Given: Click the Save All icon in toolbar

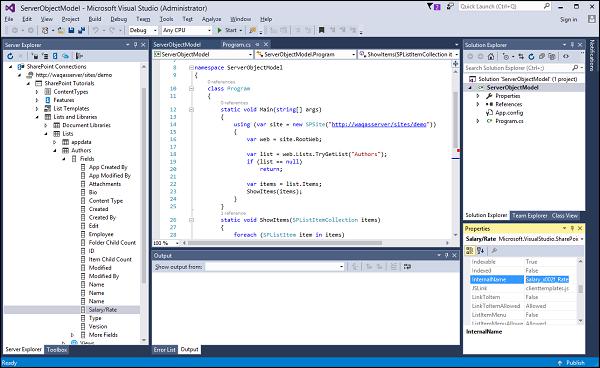Looking at the screenshot, I should click(82, 30).
